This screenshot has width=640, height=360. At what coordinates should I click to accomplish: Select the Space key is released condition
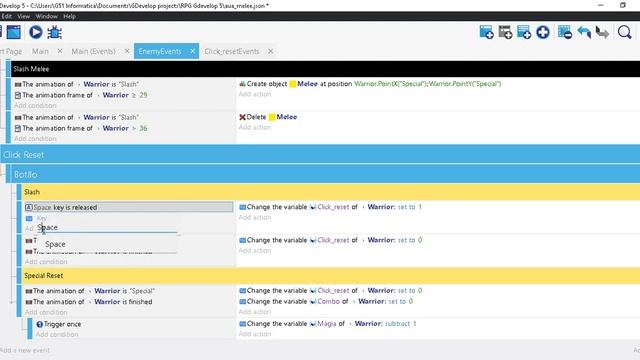click(129, 207)
